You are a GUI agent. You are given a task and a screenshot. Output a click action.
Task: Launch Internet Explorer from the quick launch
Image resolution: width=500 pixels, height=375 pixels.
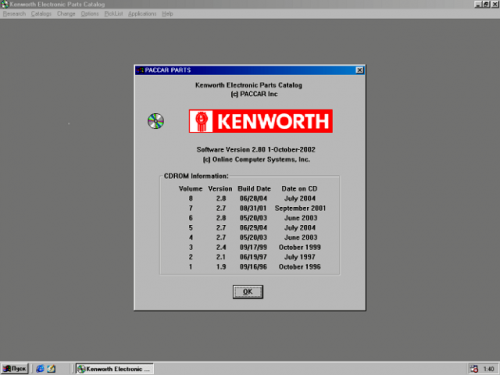tap(40, 369)
